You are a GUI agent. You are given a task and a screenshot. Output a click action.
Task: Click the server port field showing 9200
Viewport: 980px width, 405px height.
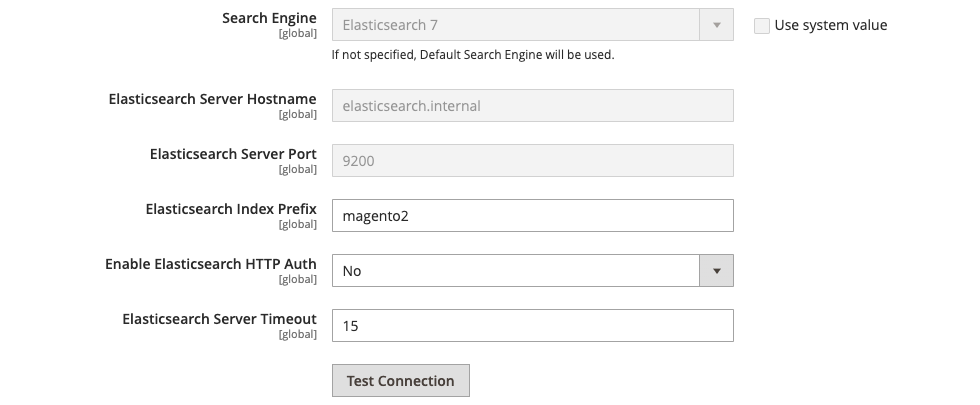tap(532, 161)
